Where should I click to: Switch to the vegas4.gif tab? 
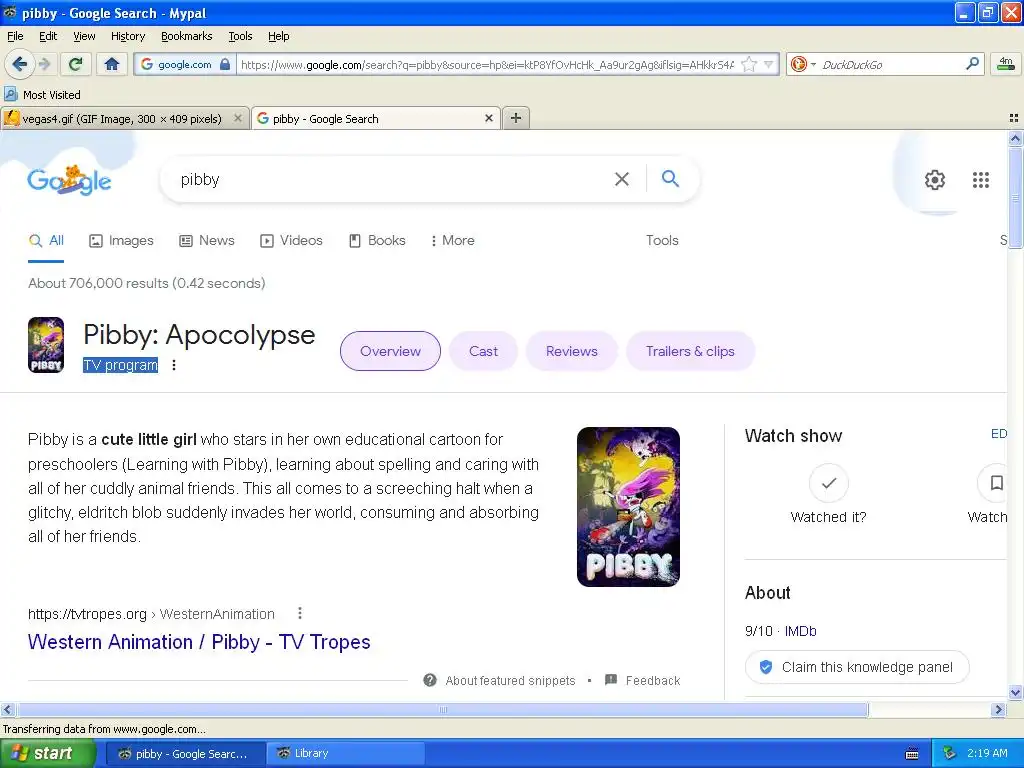[121, 119]
